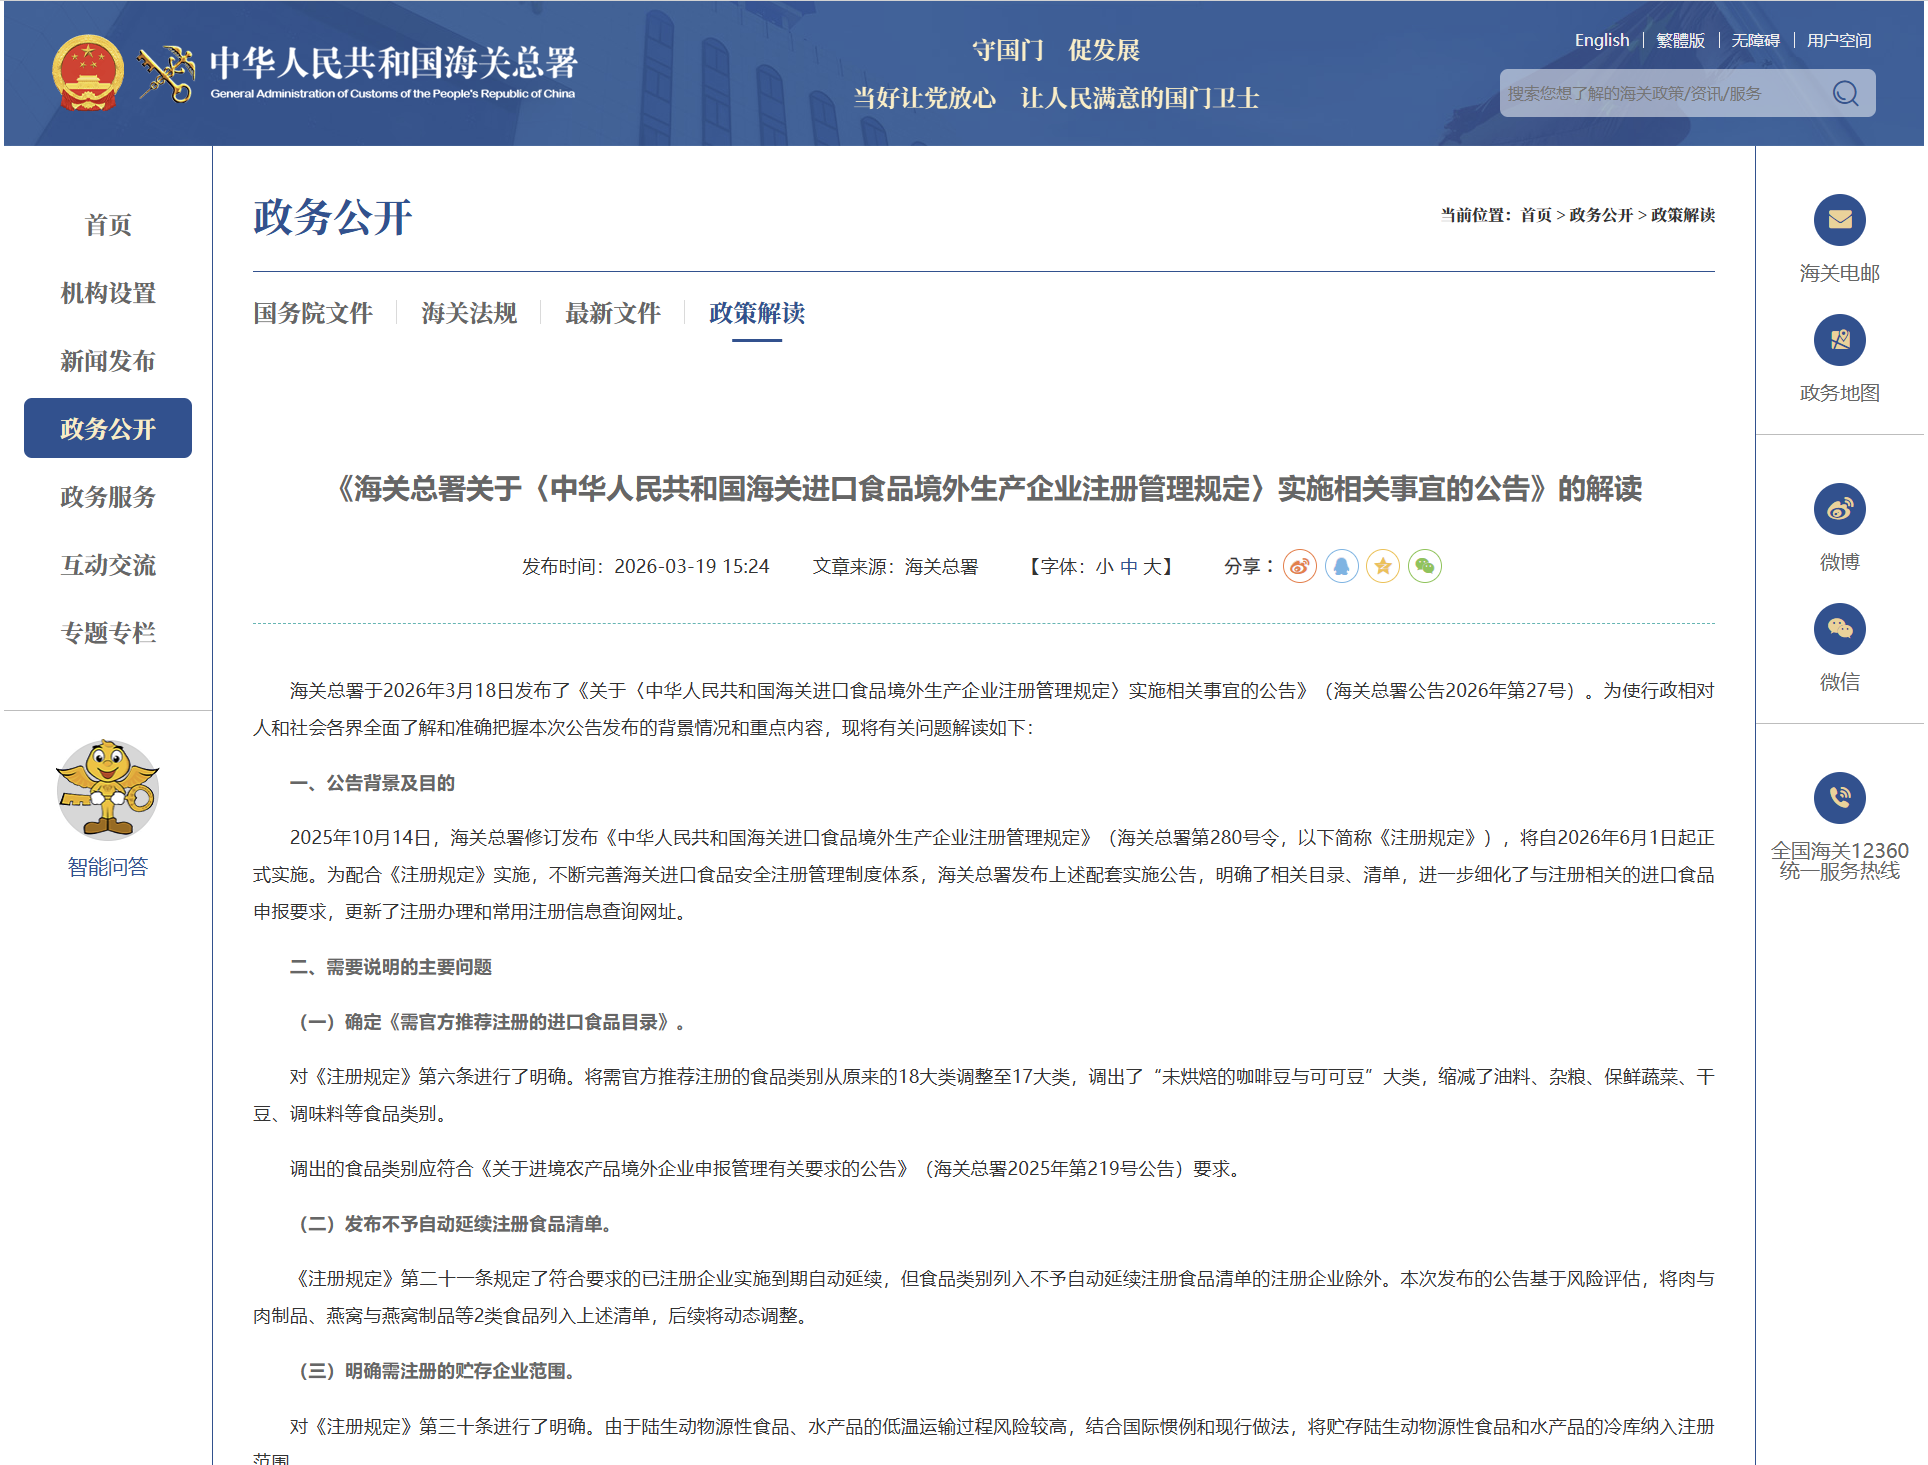Open 机构设置 in left navigation
Viewport: 1928px width, 1465px height.
pyautogui.click(x=108, y=293)
